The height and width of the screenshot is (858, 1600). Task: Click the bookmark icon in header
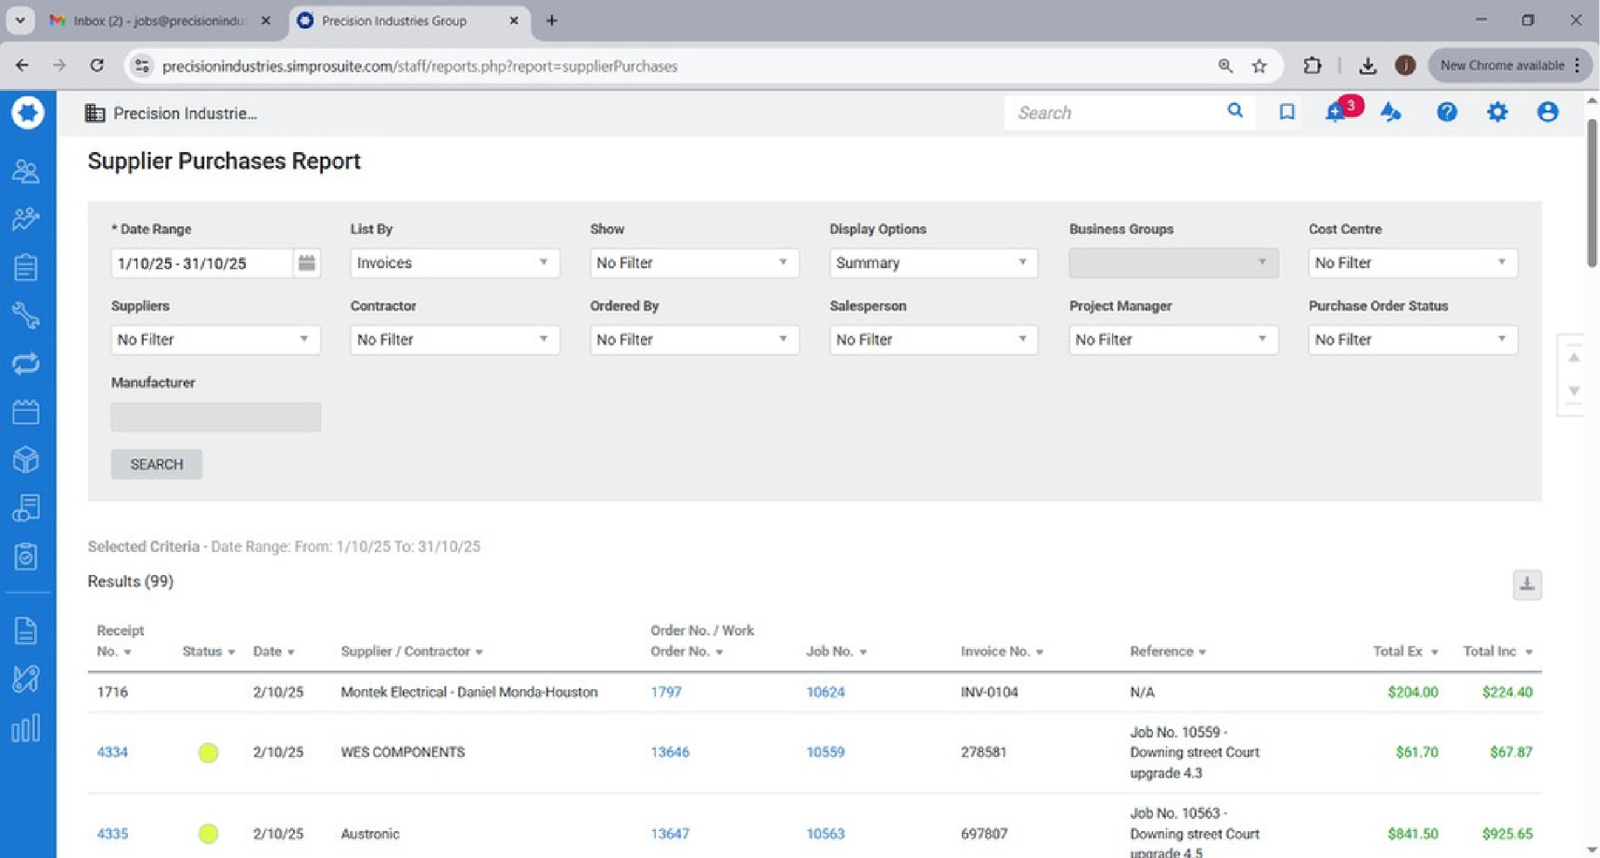click(1287, 112)
